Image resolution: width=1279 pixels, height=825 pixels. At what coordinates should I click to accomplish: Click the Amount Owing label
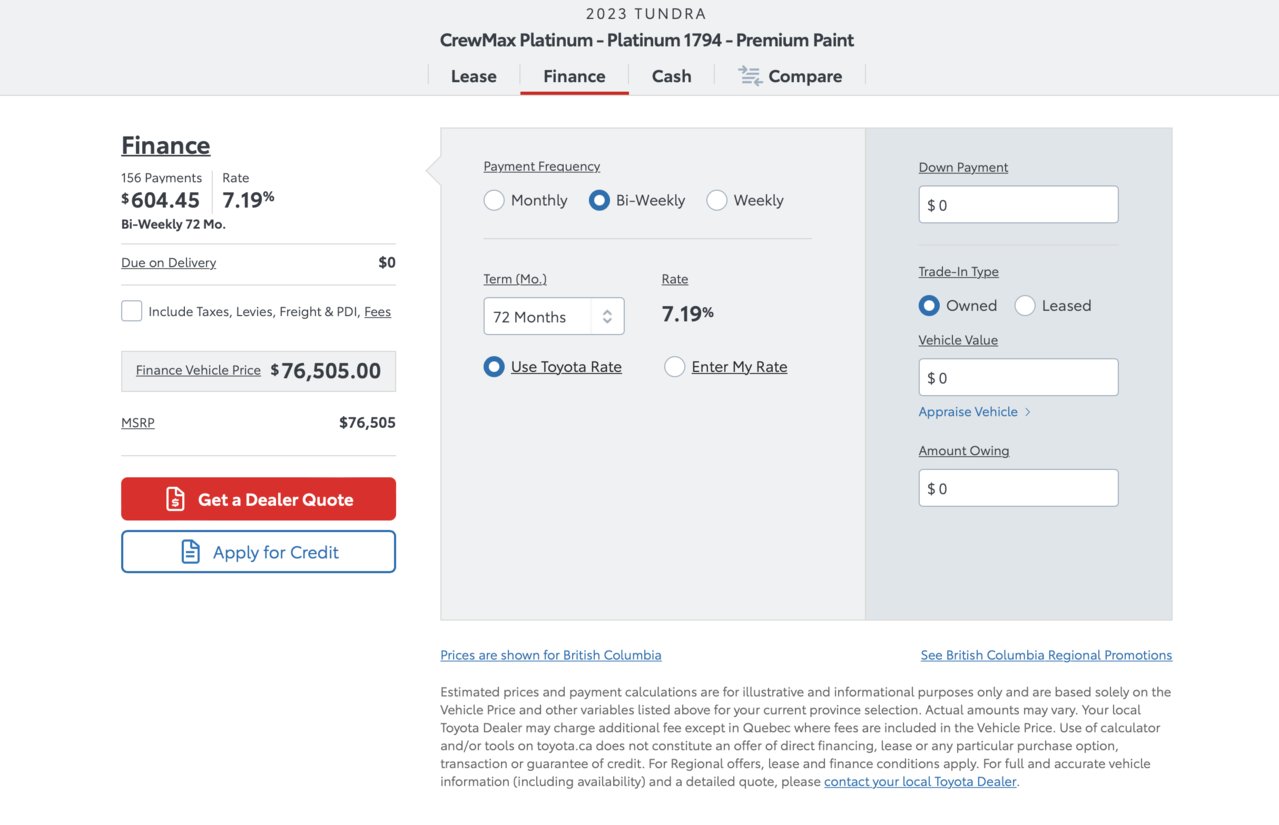tap(964, 451)
